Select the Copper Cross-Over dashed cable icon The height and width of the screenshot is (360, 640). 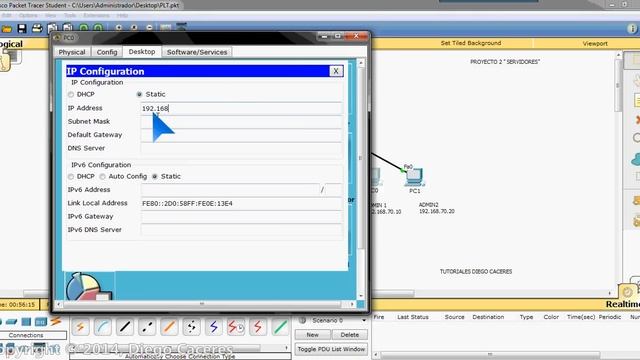(x=147, y=327)
